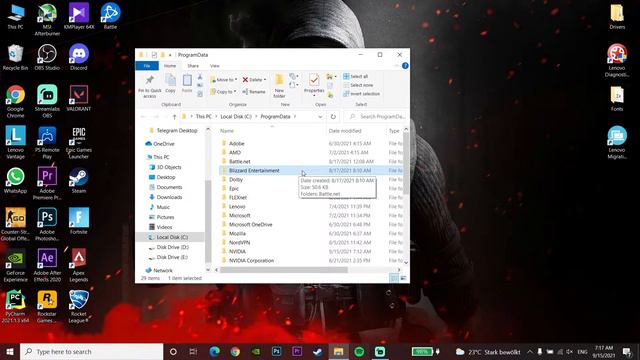Open the Copy to dropdown
Image resolution: width=640 pixels, height=360 pixels.
click(224, 92)
